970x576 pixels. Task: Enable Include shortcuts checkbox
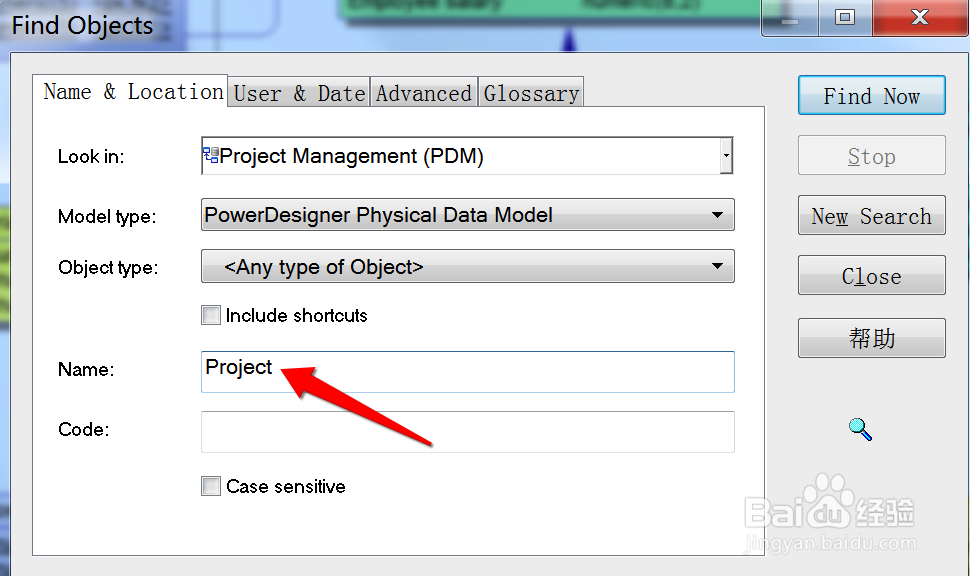(x=211, y=315)
